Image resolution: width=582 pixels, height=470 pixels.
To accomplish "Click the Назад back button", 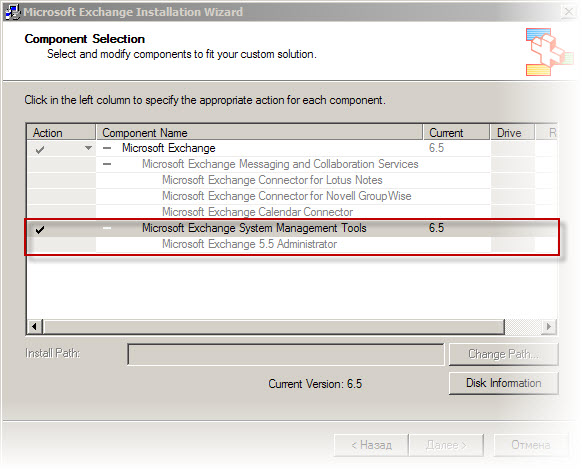I will pos(371,445).
